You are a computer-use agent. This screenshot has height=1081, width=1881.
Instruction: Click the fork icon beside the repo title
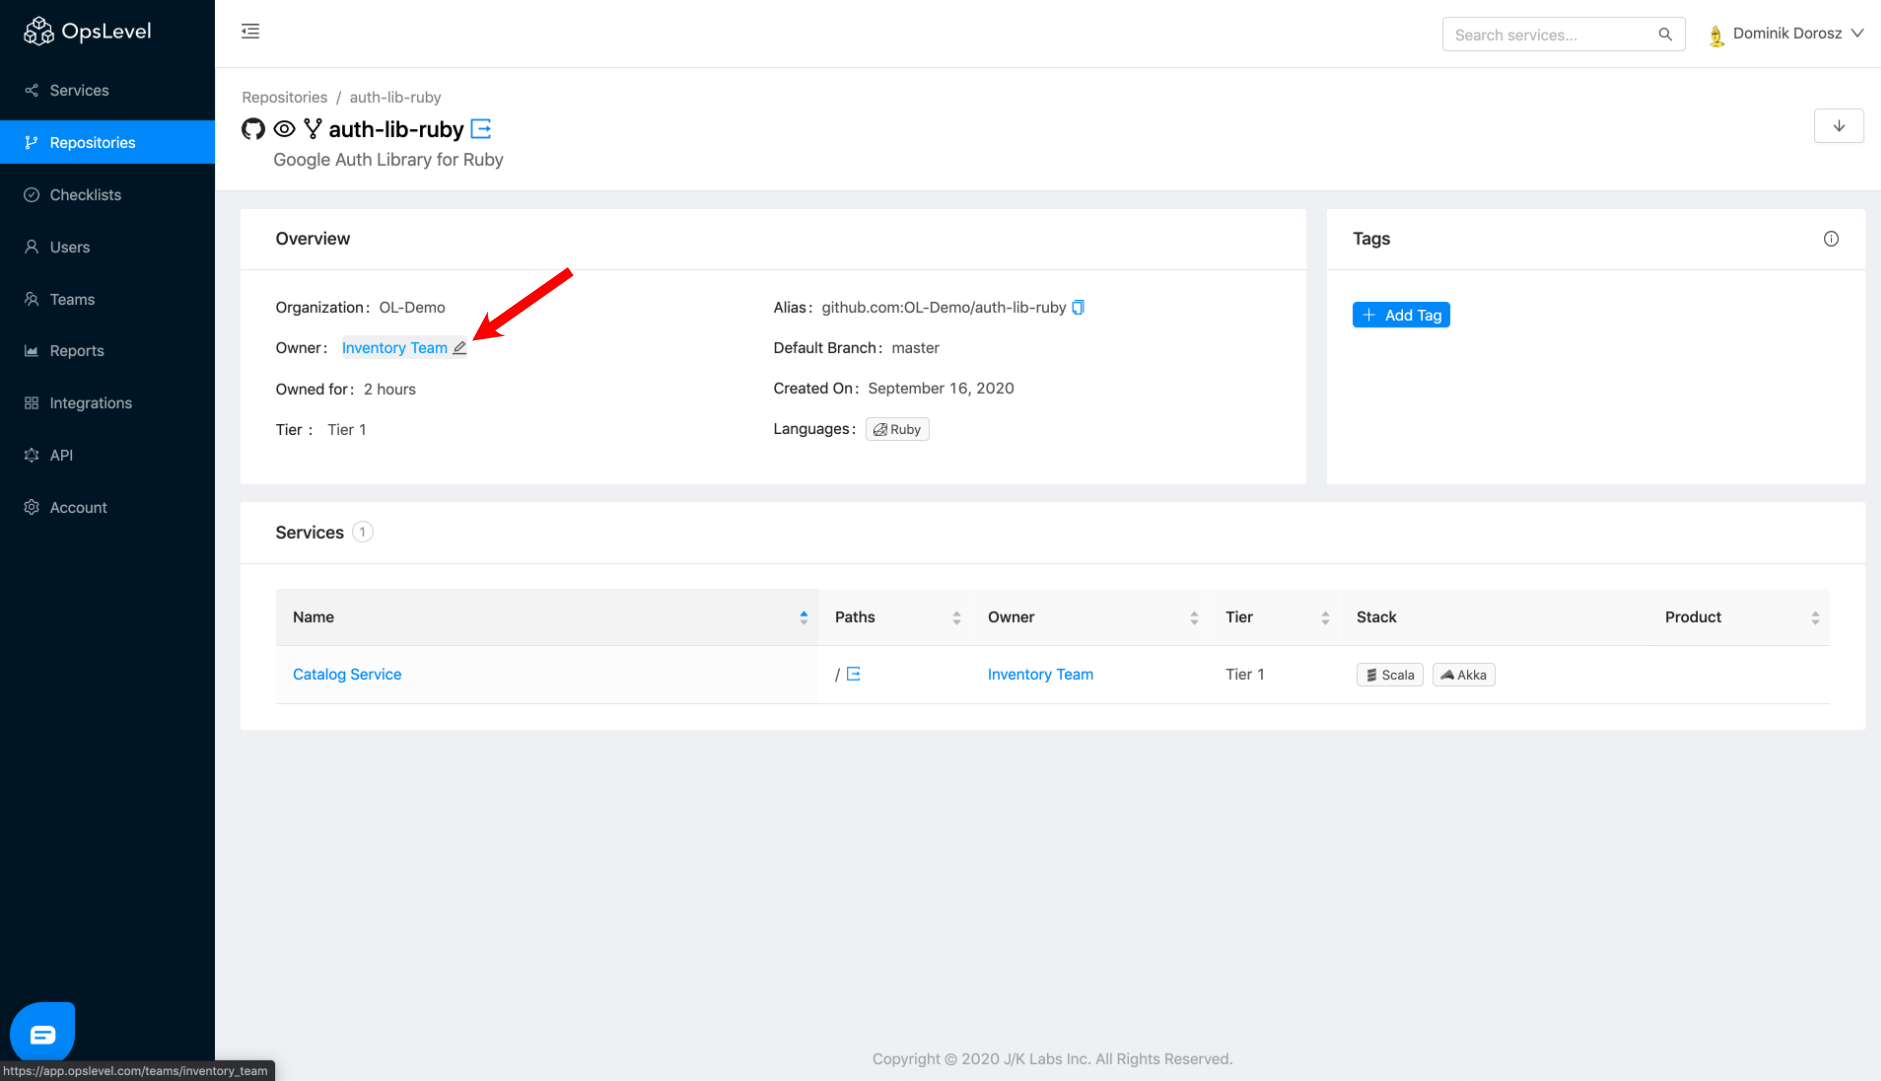tap(313, 129)
